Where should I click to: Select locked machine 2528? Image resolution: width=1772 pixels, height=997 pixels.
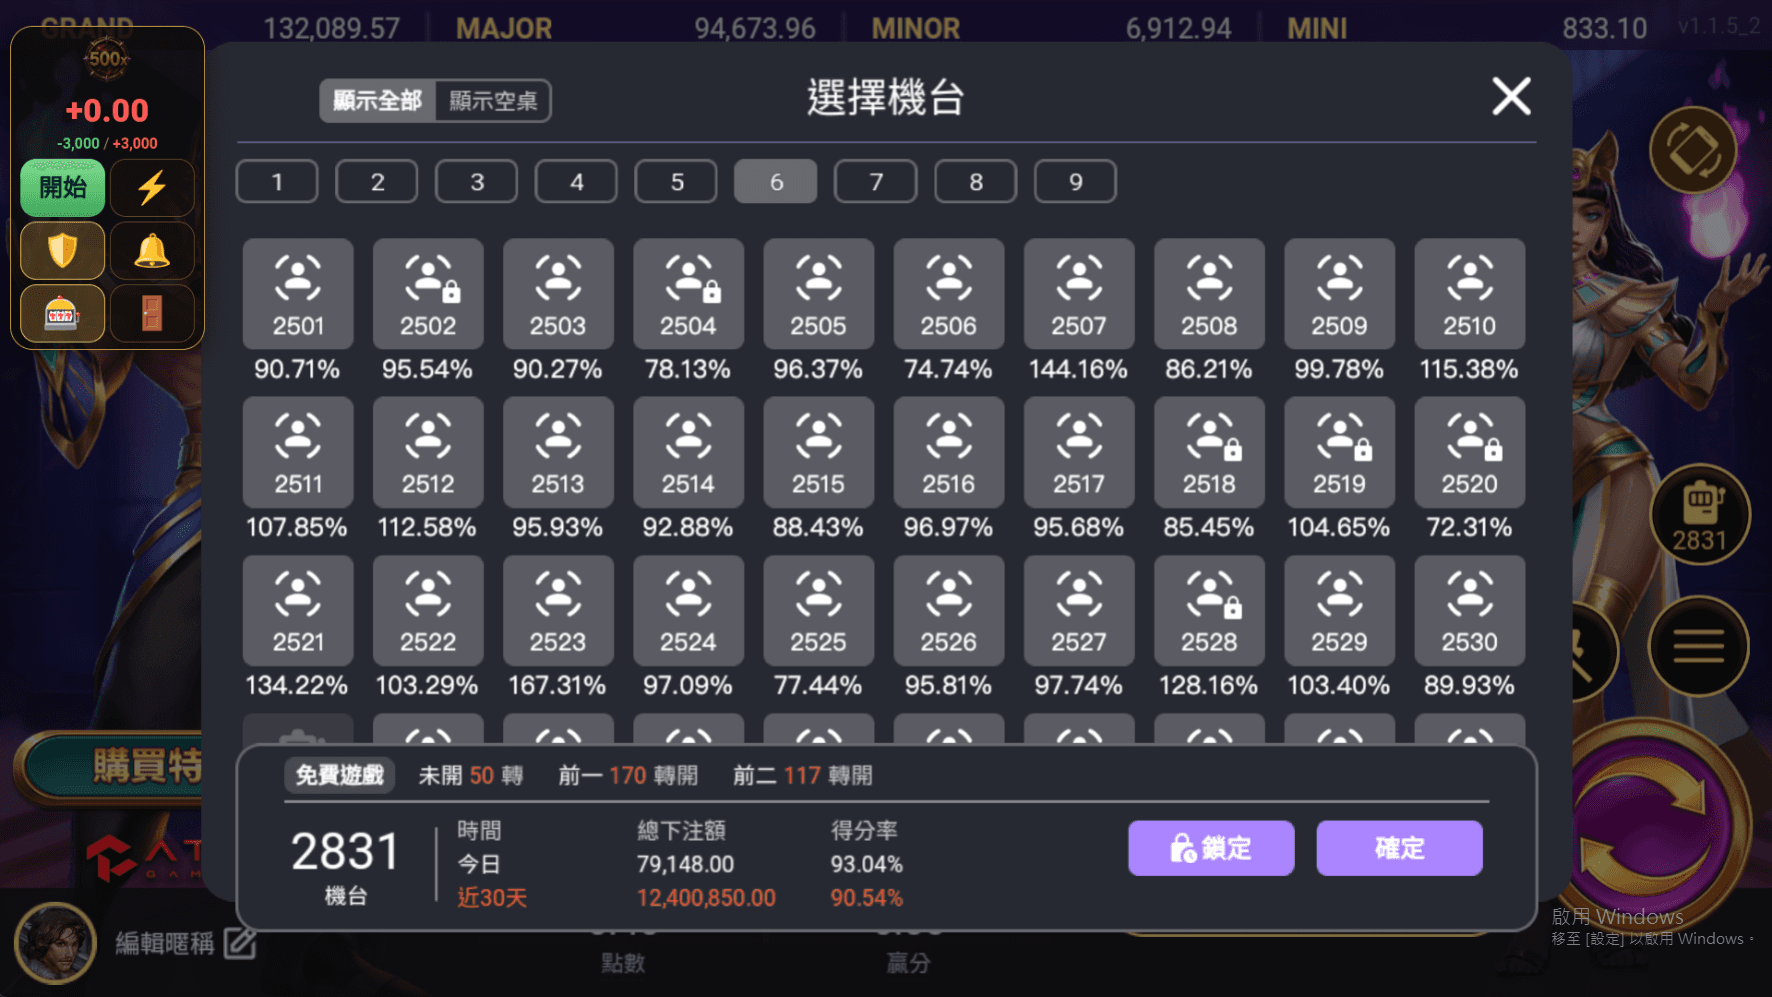click(x=1209, y=610)
